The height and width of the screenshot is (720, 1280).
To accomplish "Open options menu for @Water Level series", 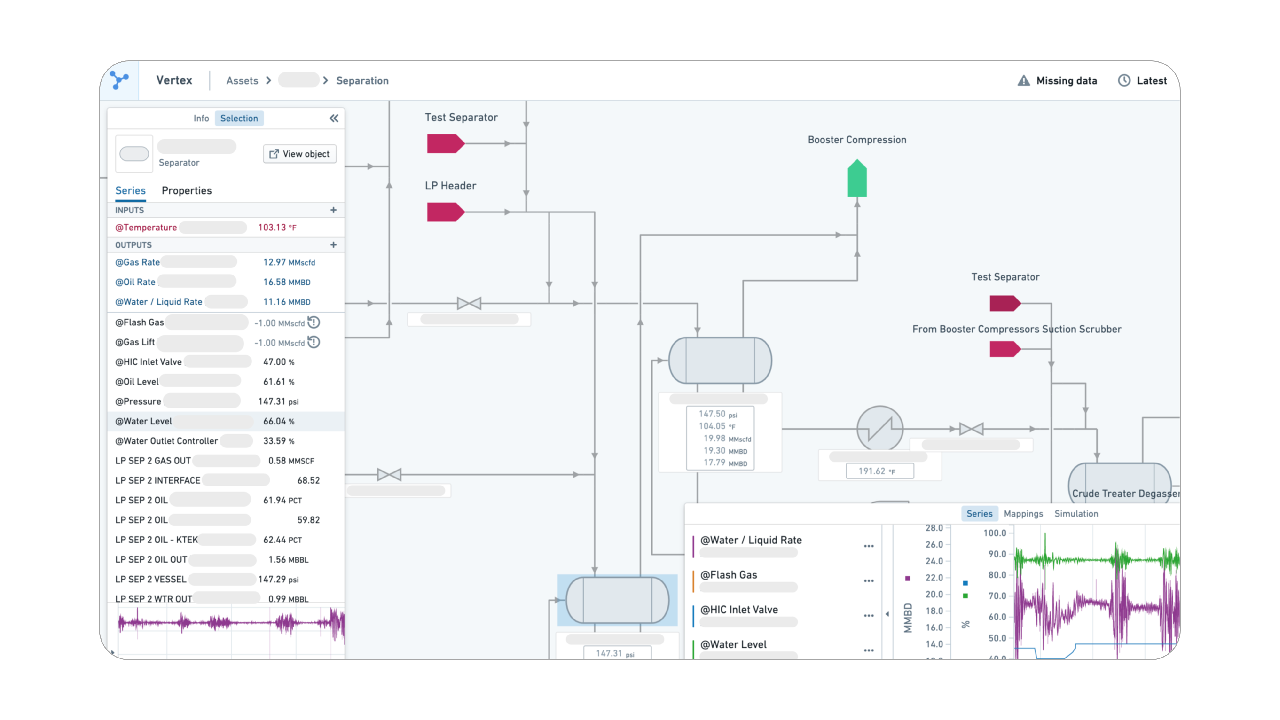I will pos(869,651).
